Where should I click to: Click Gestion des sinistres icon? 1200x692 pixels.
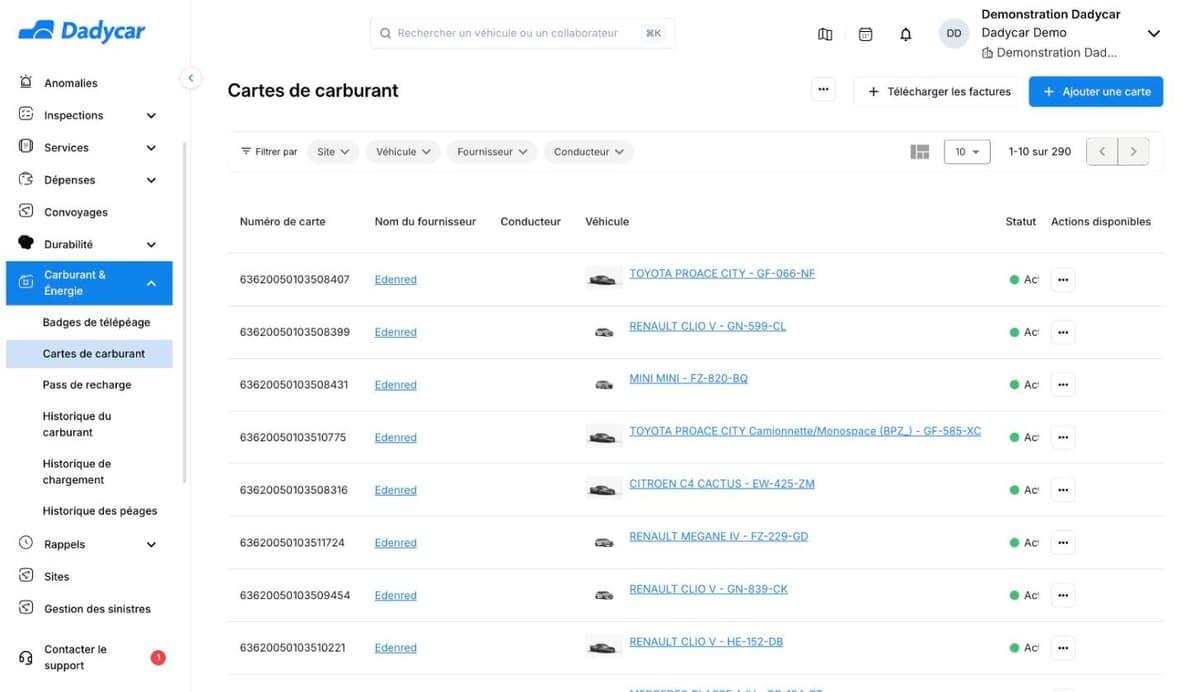[26, 608]
